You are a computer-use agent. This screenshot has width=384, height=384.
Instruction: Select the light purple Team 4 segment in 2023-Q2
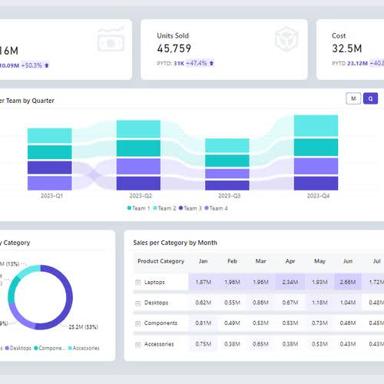point(138,166)
